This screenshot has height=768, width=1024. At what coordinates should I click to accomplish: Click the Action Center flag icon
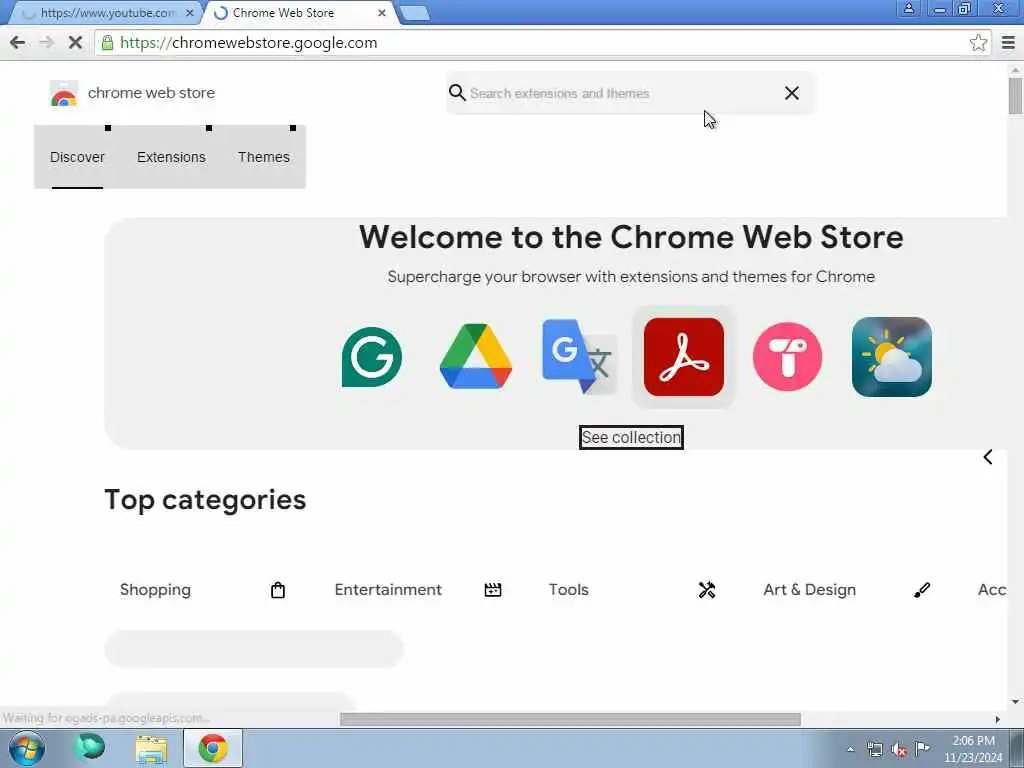point(922,748)
